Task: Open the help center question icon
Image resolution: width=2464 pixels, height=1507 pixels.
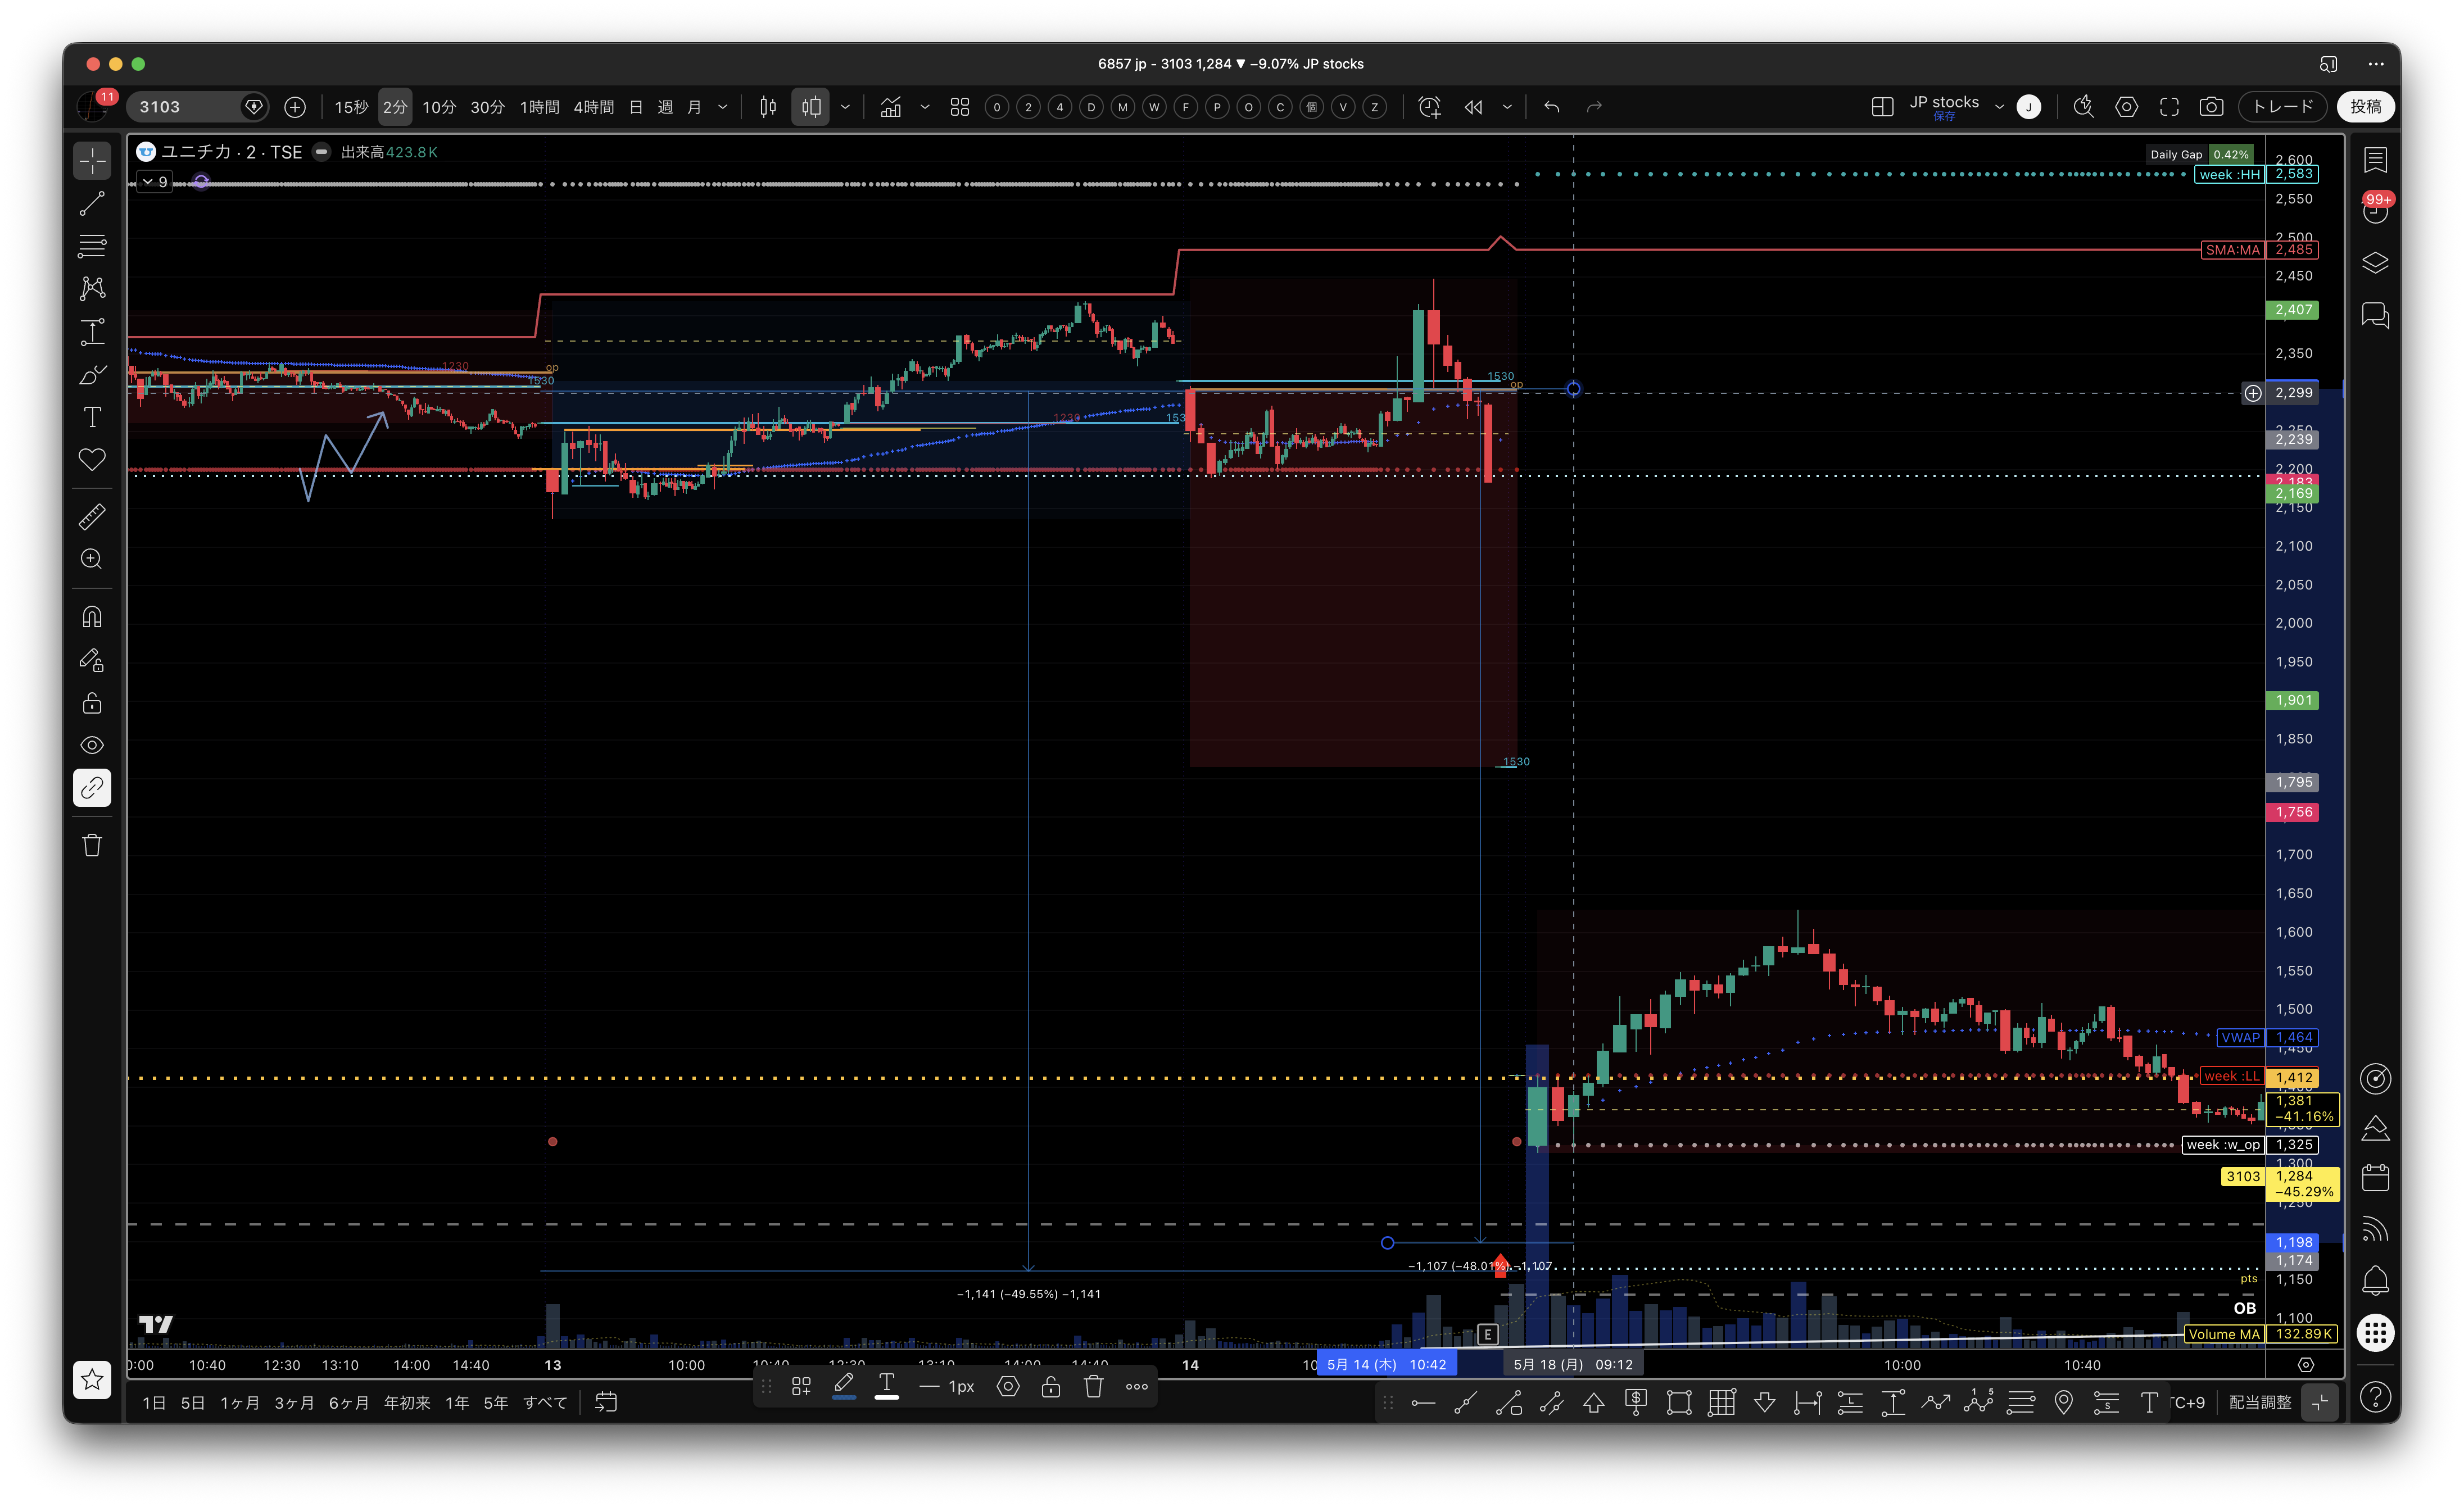Action: [x=2376, y=1397]
